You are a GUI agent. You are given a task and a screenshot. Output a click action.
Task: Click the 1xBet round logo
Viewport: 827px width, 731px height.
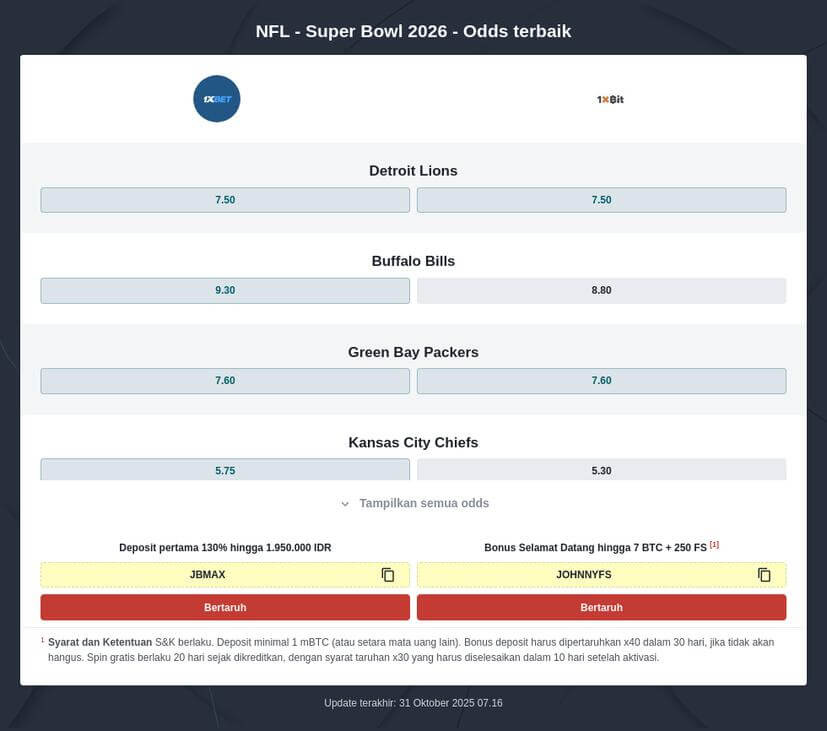pos(217,99)
